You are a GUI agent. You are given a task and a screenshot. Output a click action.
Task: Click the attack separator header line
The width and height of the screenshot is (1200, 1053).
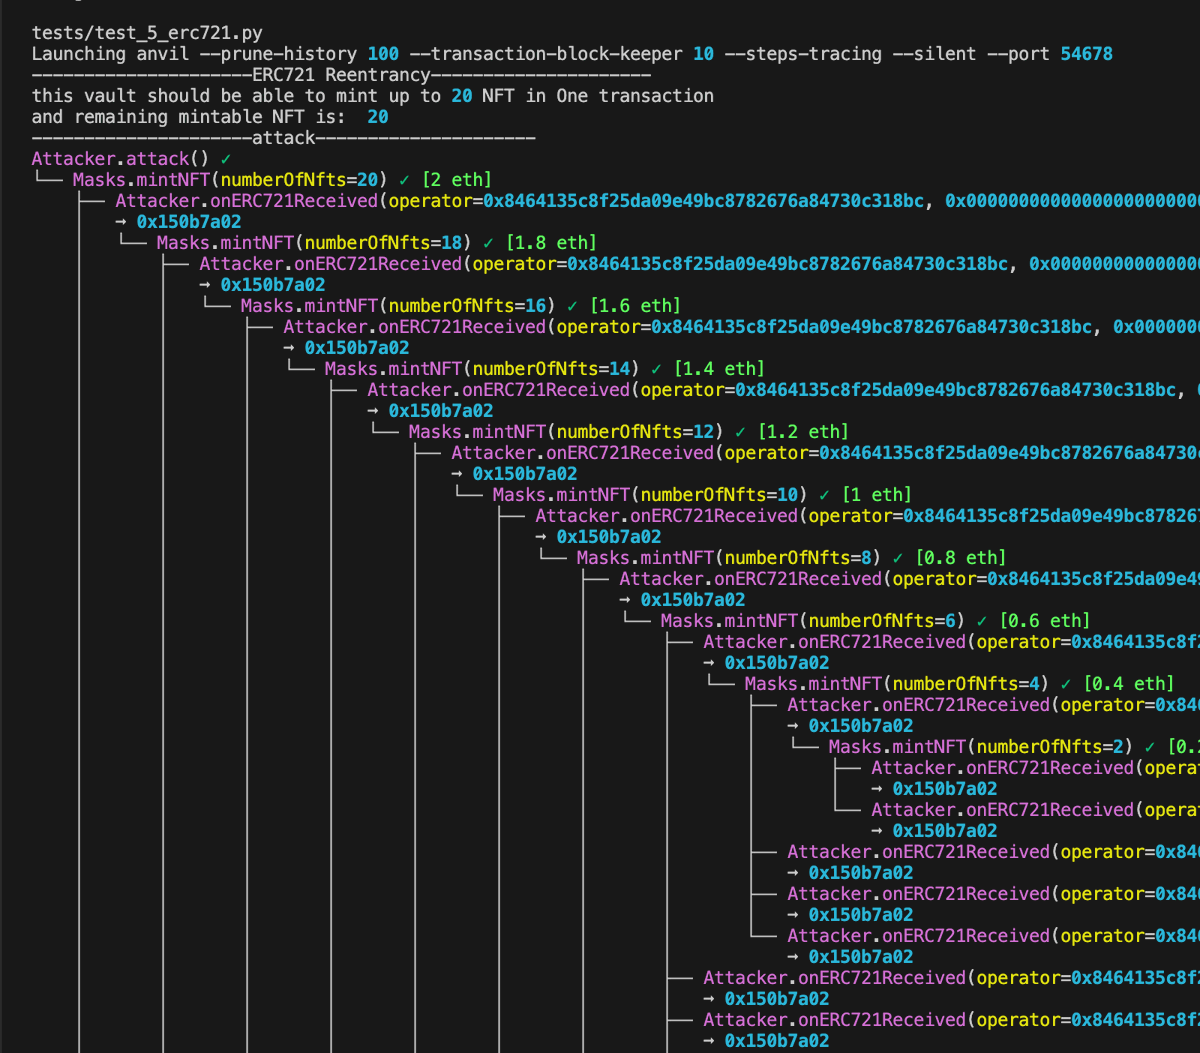coord(284,138)
